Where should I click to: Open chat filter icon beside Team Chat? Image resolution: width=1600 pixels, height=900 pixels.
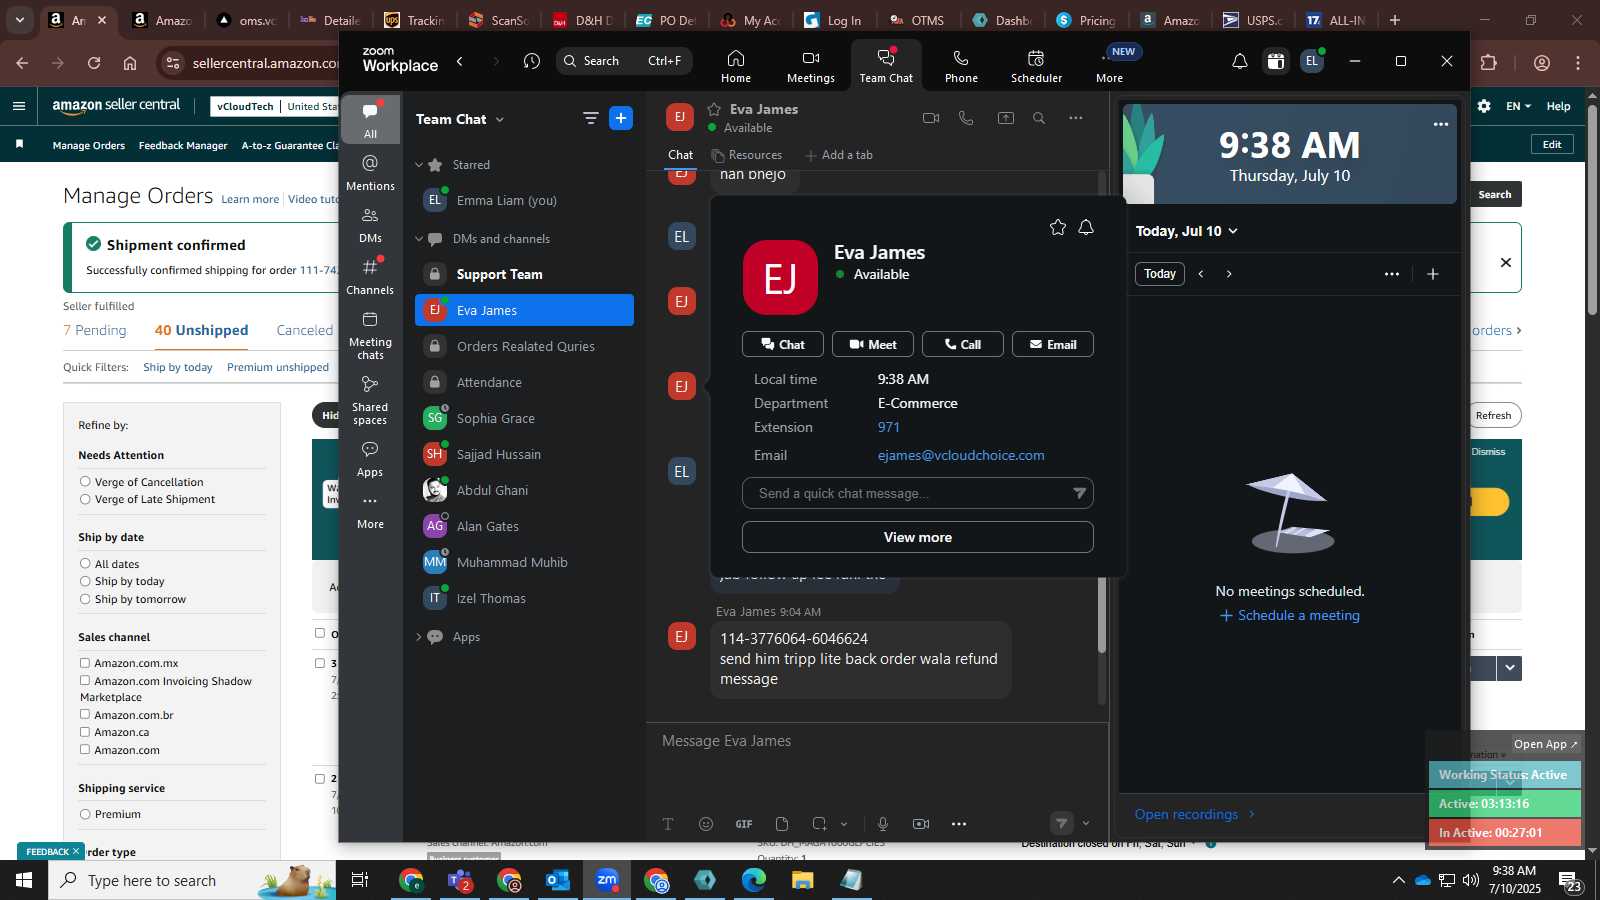(x=591, y=119)
